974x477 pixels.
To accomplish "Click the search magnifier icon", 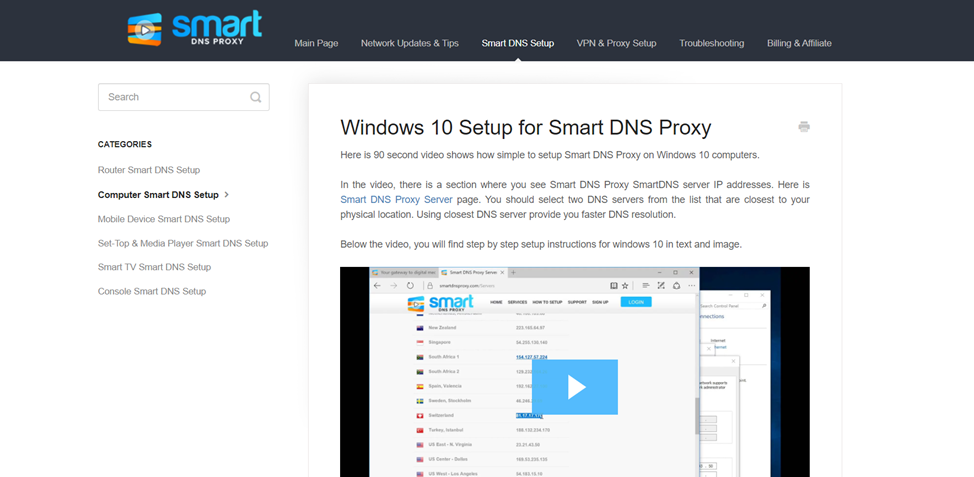I will click(x=255, y=97).
